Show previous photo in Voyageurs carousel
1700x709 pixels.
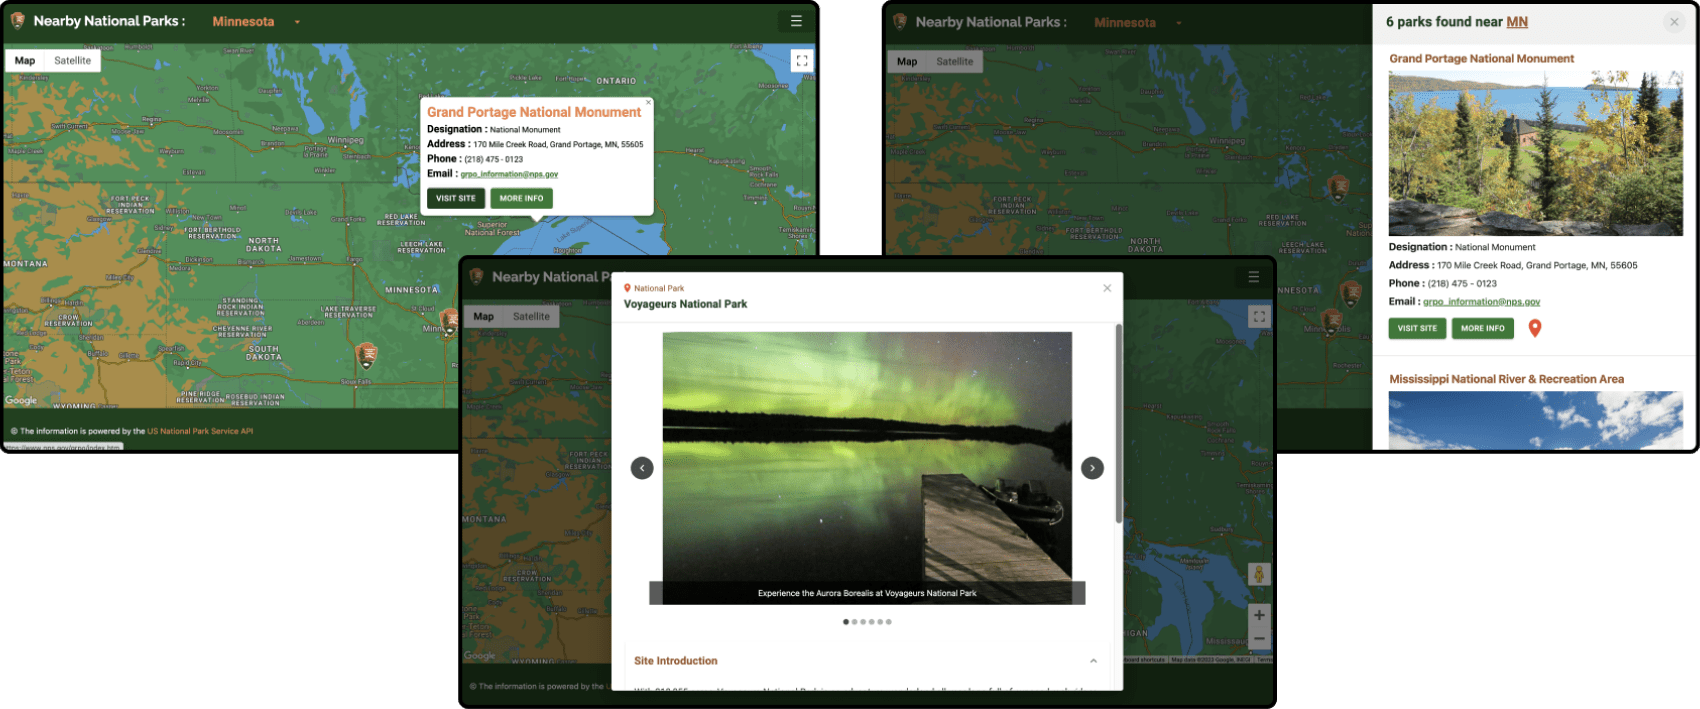pyautogui.click(x=642, y=468)
